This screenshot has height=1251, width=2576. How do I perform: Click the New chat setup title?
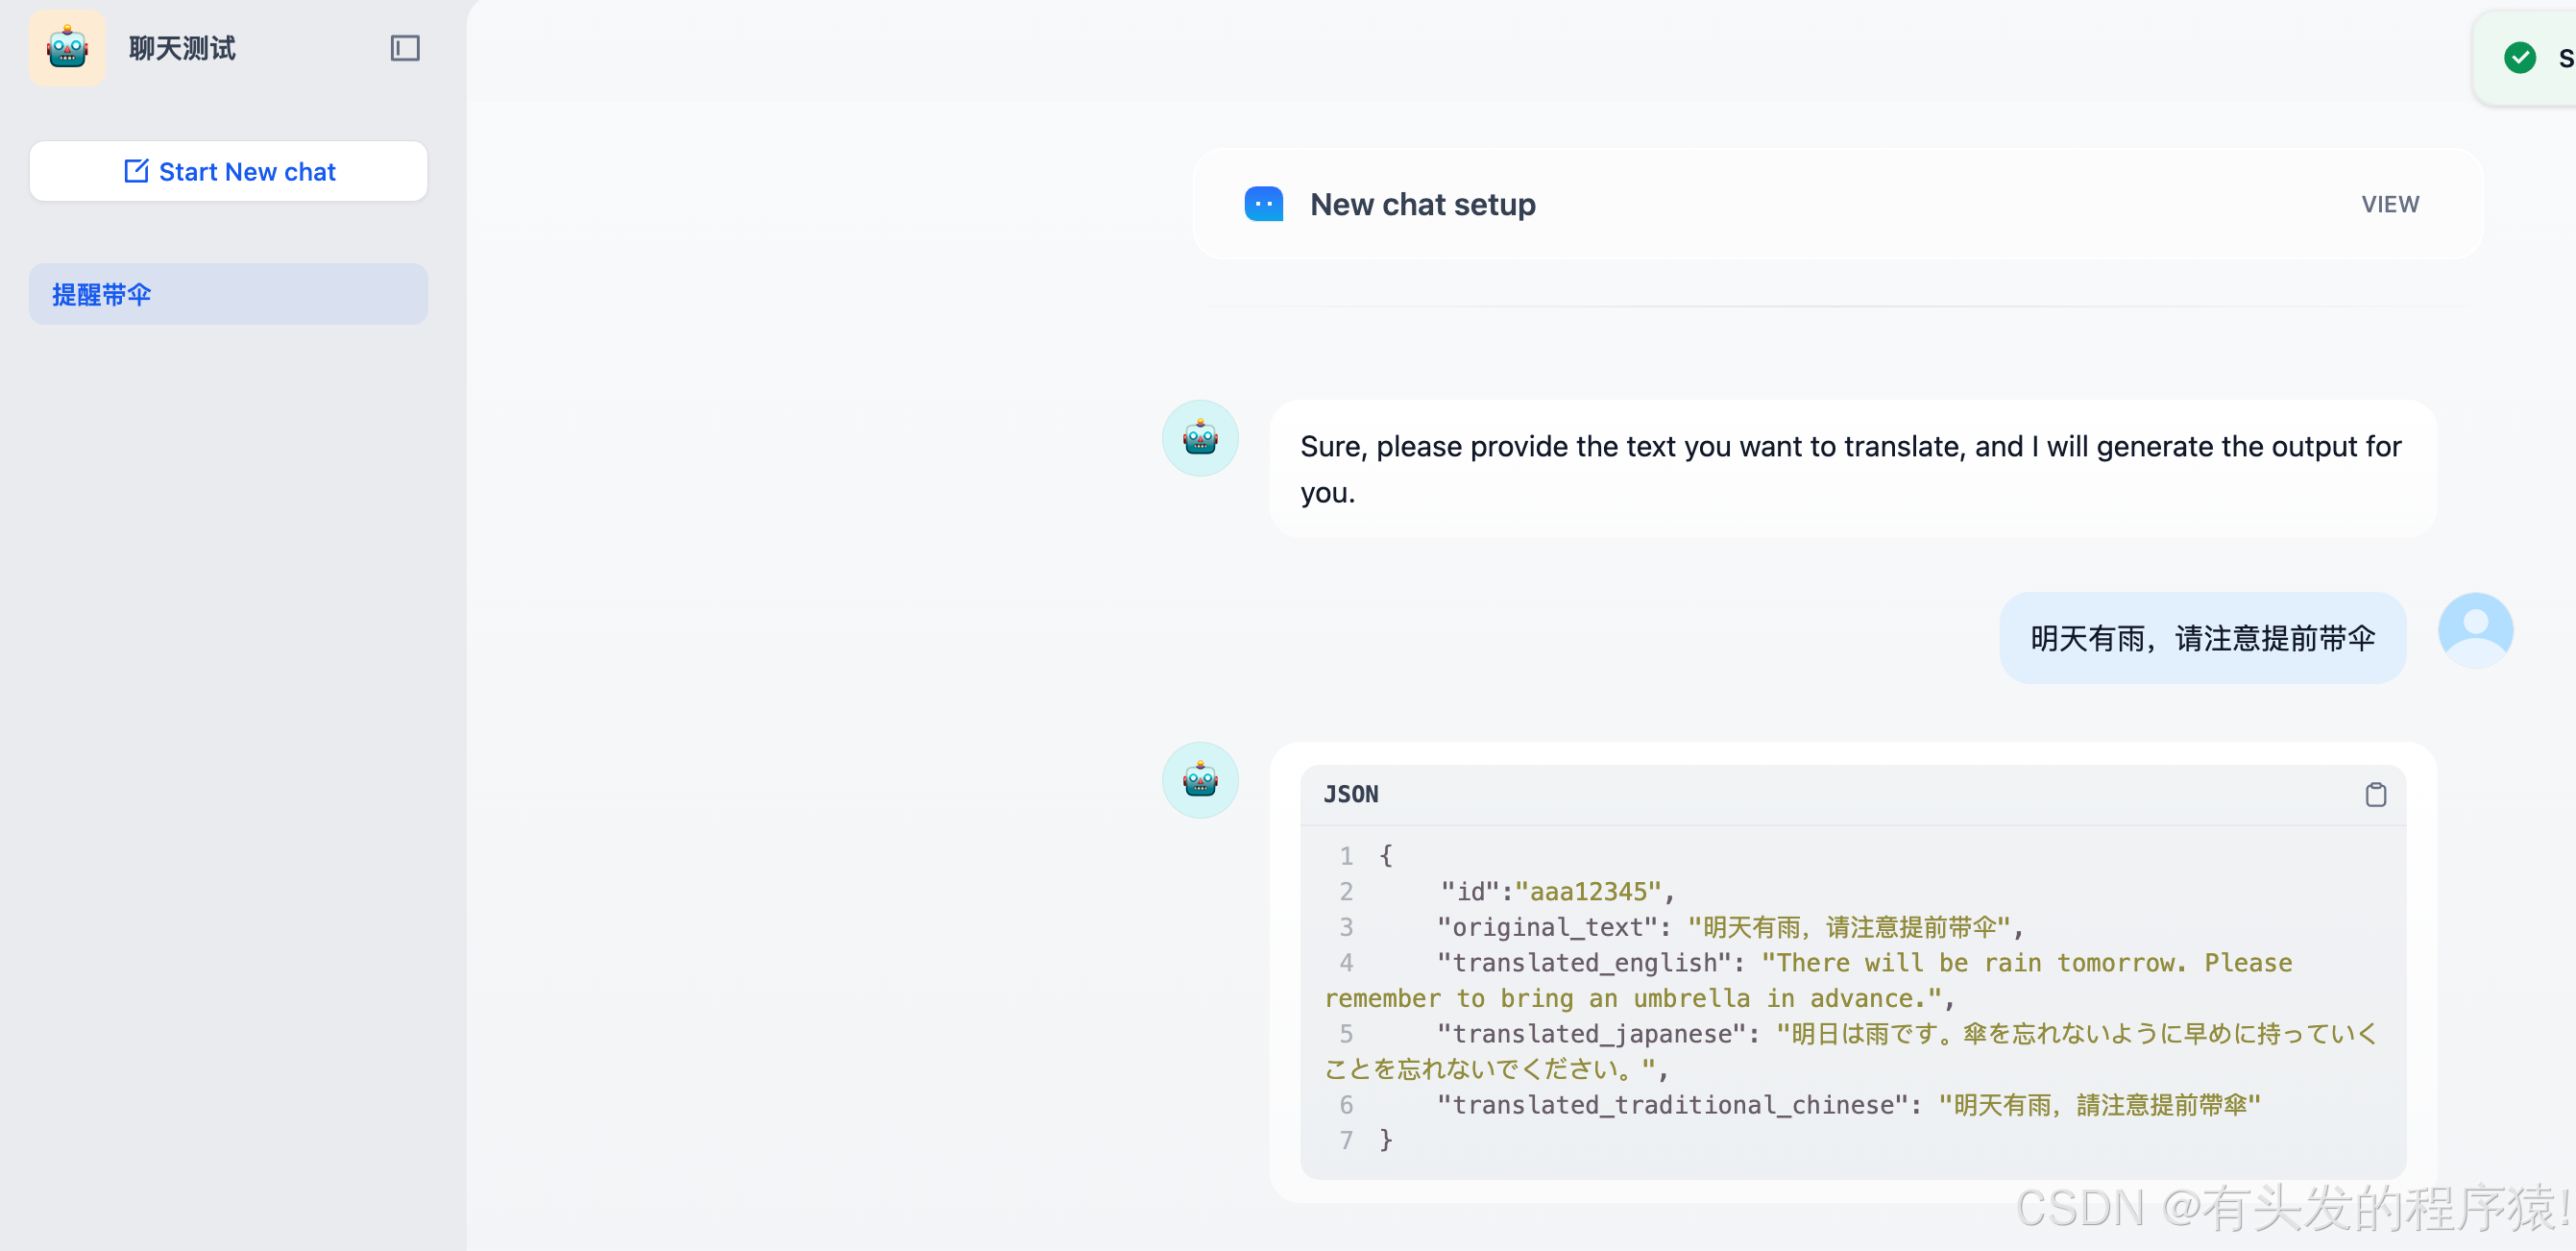point(1422,204)
